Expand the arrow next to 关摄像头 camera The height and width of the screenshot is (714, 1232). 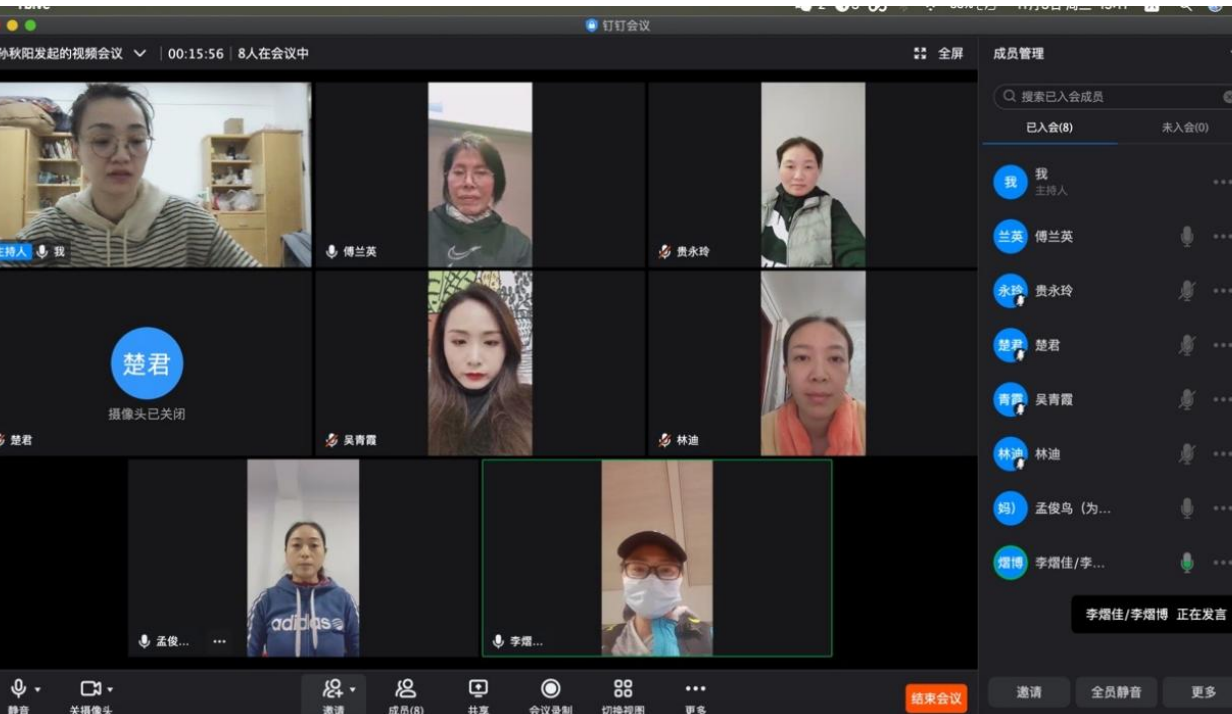[110, 690]
